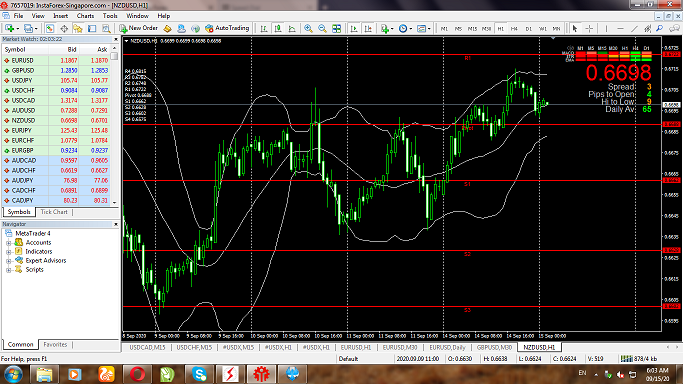The width and height of the screenshot is (683, 384).
Task: Open the New Chart dropdown arrow
Action: tap(17, 29)
